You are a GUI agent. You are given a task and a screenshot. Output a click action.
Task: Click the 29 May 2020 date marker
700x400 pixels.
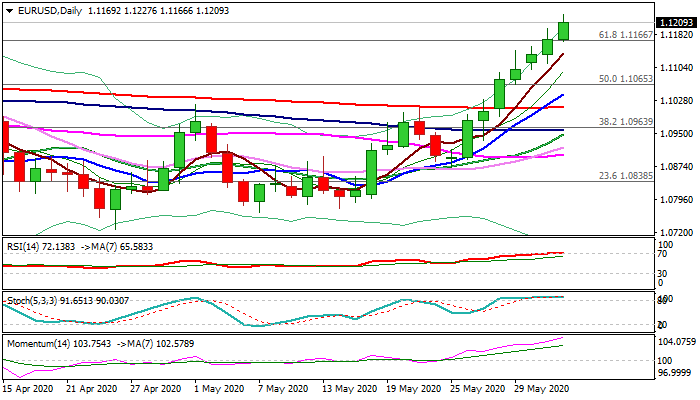tap(542, 389)
